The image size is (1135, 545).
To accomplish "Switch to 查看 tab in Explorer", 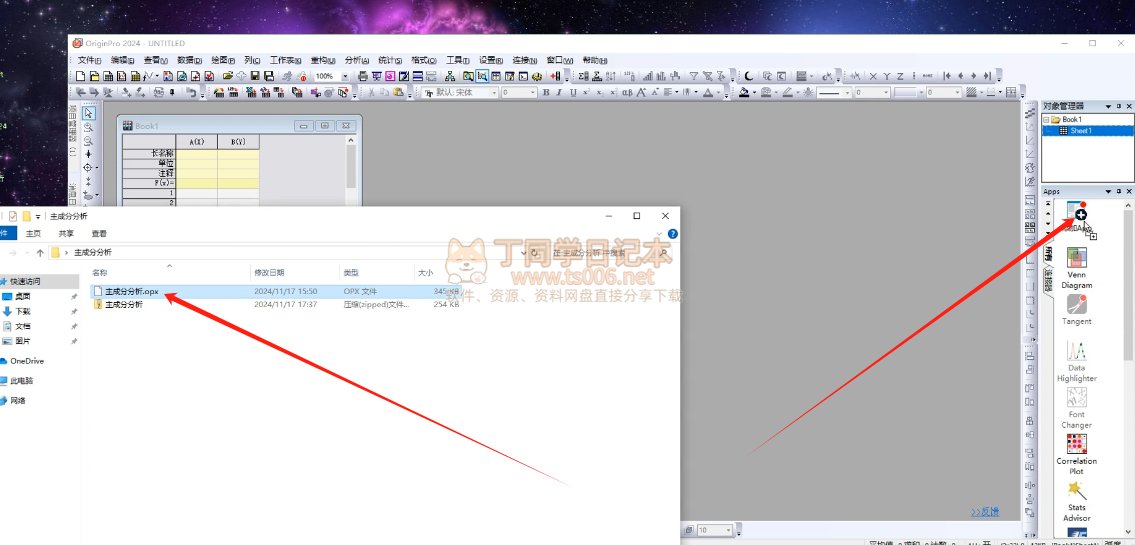I will coord(99,234).
